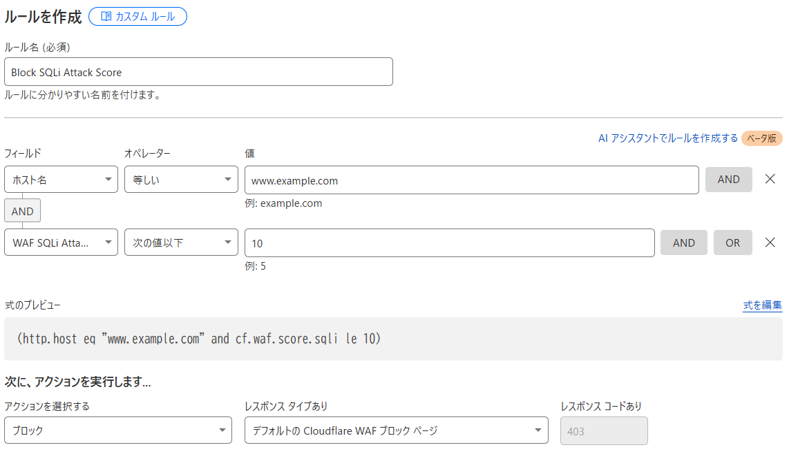Image resolution: width=789 pixels, height=450 pixels.
Task: Open the 等しい operator dropdown
Action: [x=180, y=180]
